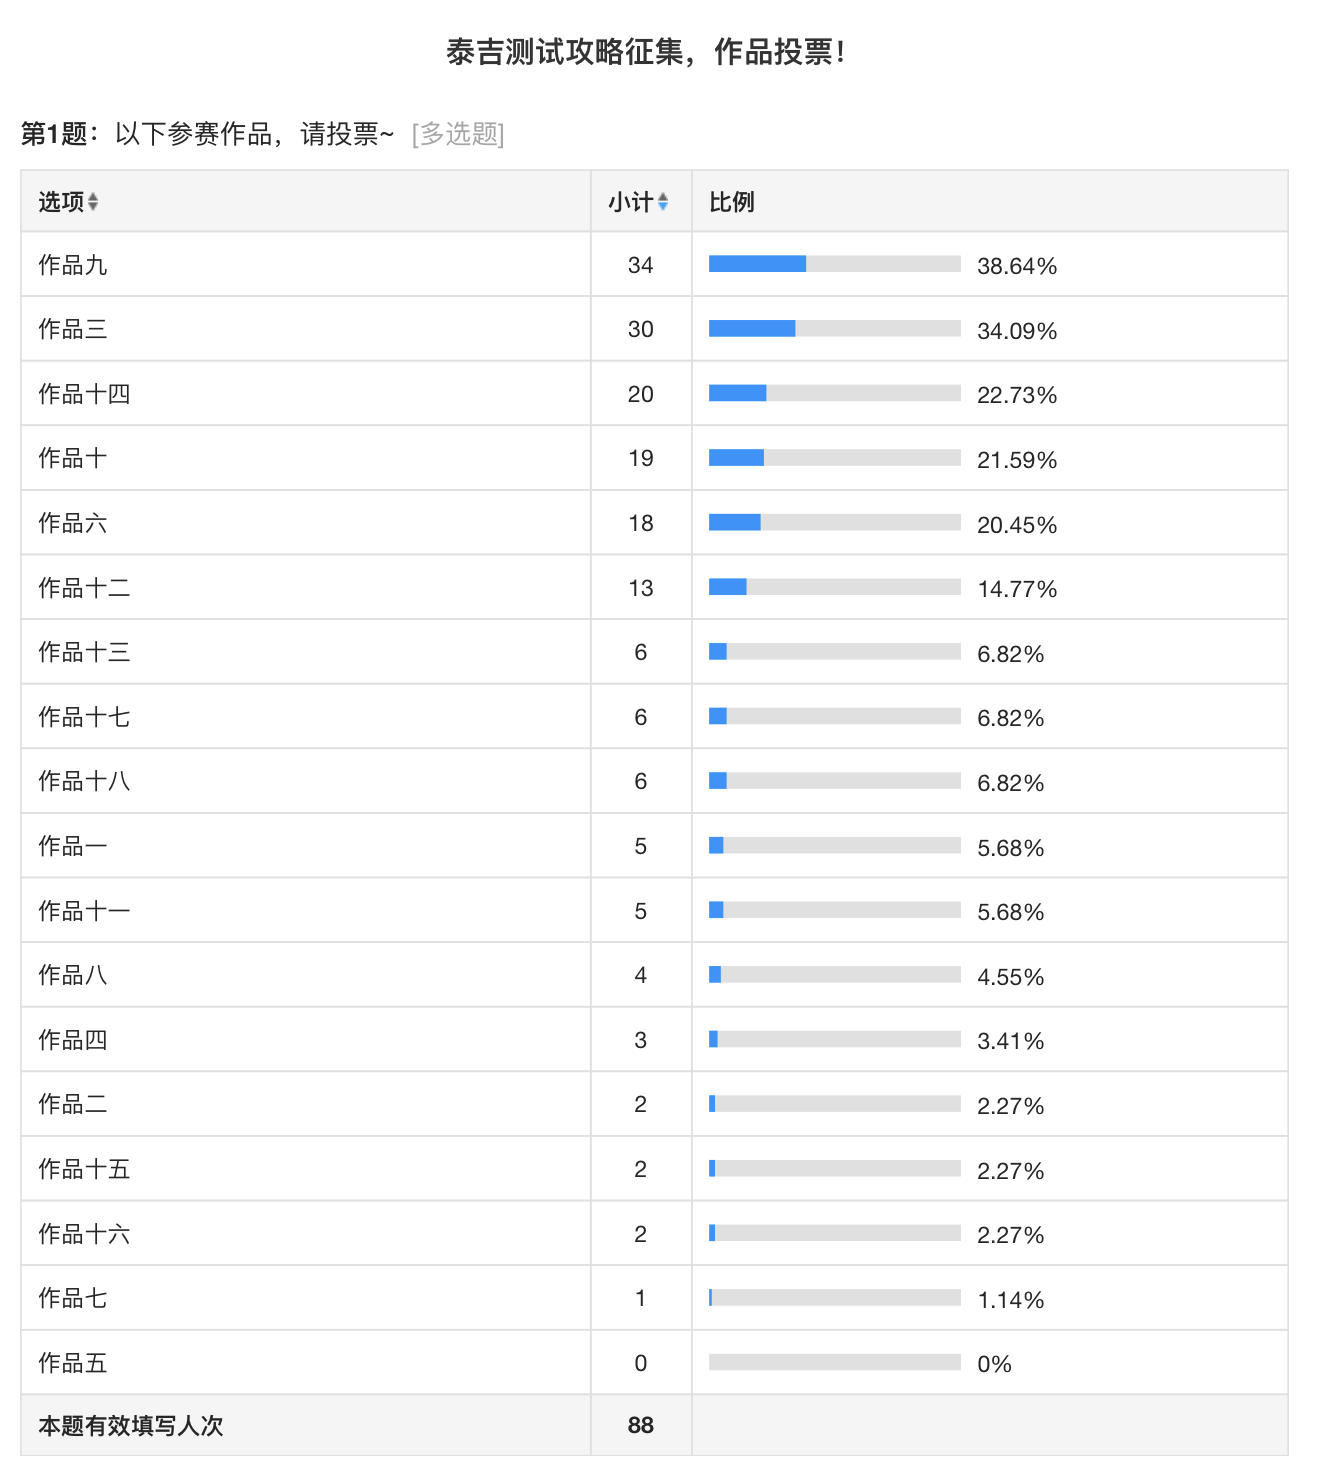This screenshot has height=1463, width=1330.
Task: Select the 作品十 row label
Action: (x=73, y=458)
